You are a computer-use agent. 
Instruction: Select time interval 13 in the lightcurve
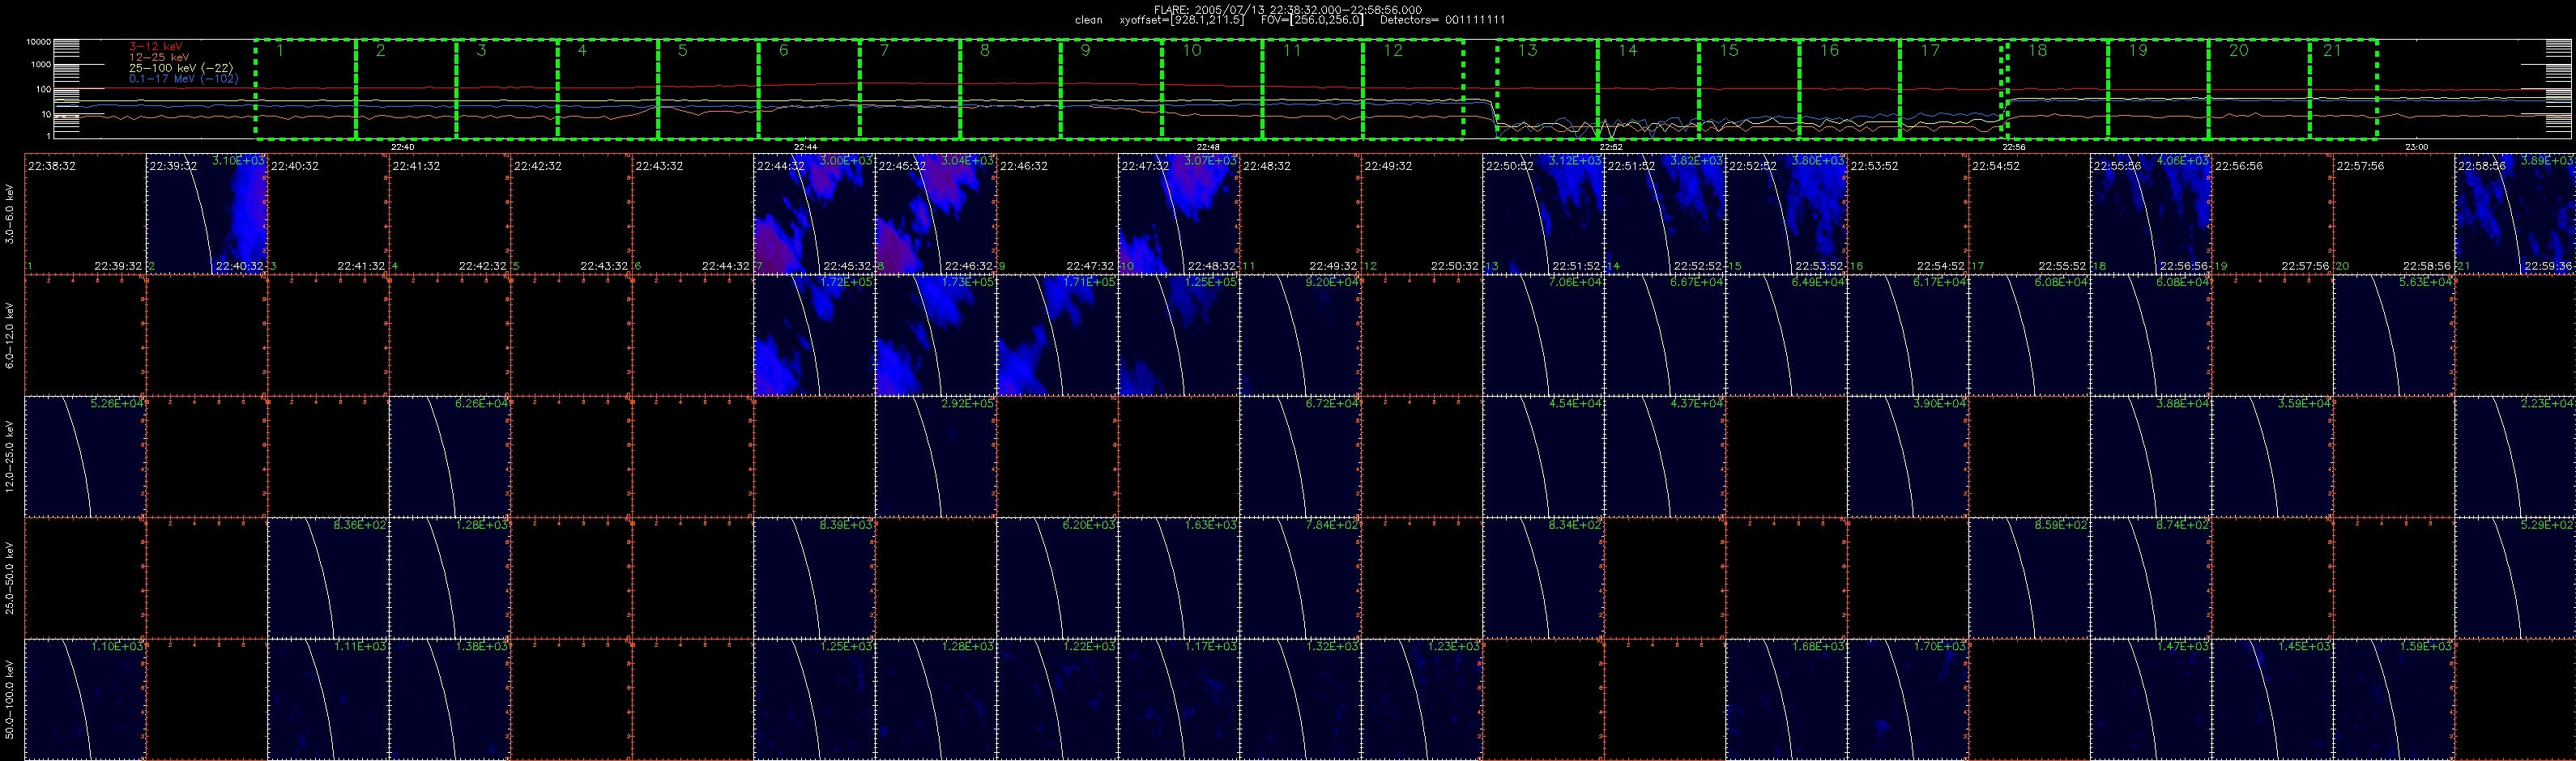1547,89
